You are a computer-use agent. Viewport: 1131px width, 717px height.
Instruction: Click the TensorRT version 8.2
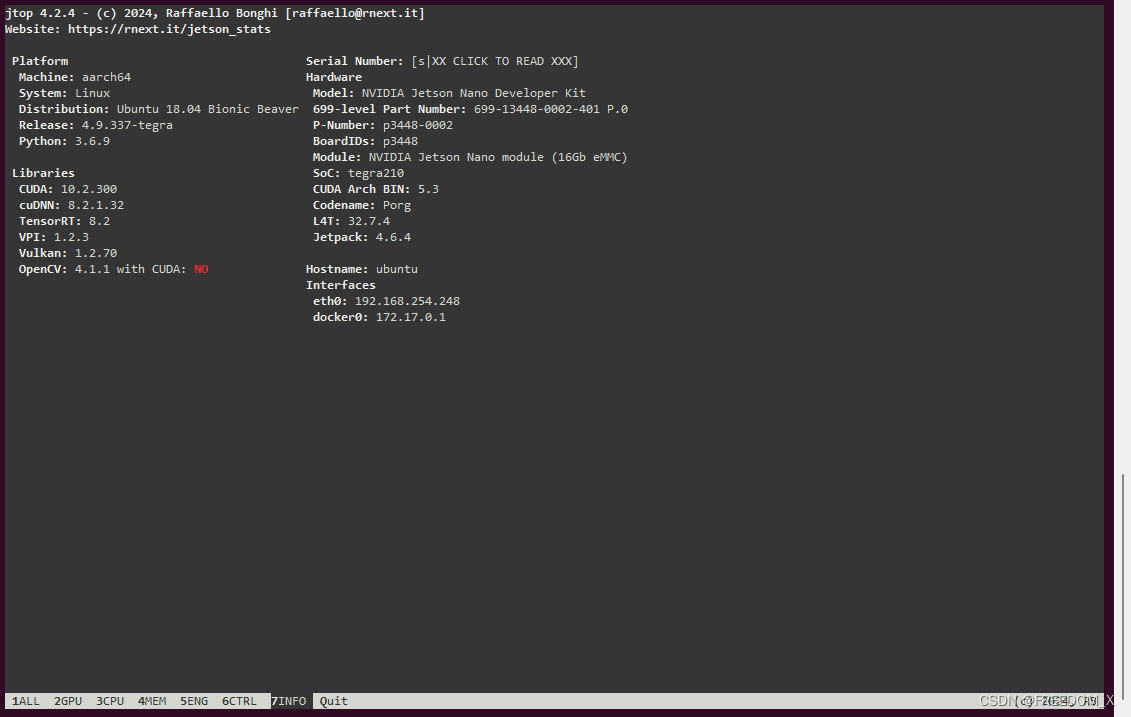coord(100,221)
